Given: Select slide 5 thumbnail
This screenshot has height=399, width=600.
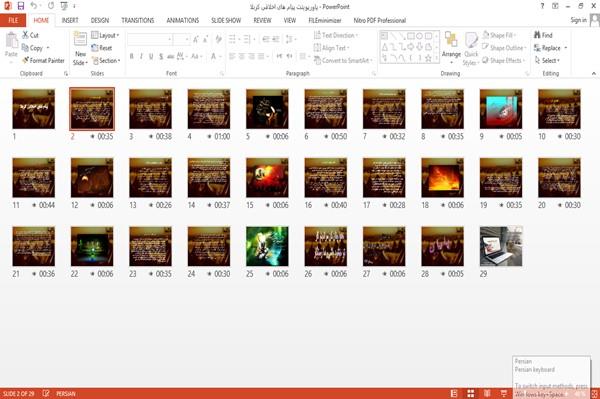Looking at the screenshot, I should 267,109.
